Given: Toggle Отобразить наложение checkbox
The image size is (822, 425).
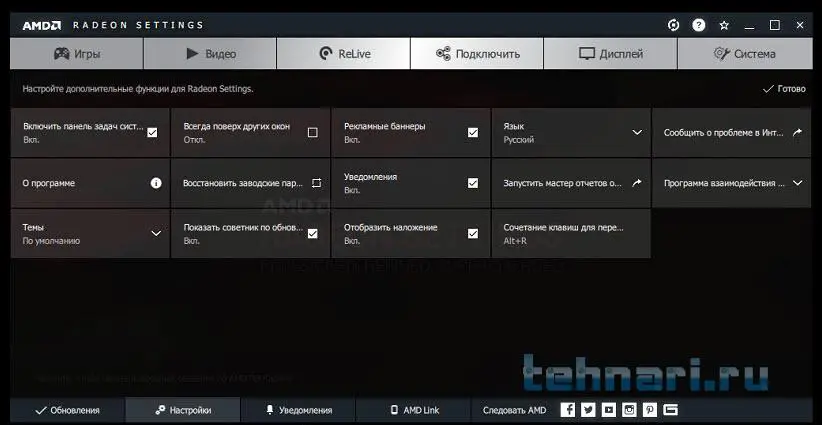Looking at the screenshot, I should (473, 233).
